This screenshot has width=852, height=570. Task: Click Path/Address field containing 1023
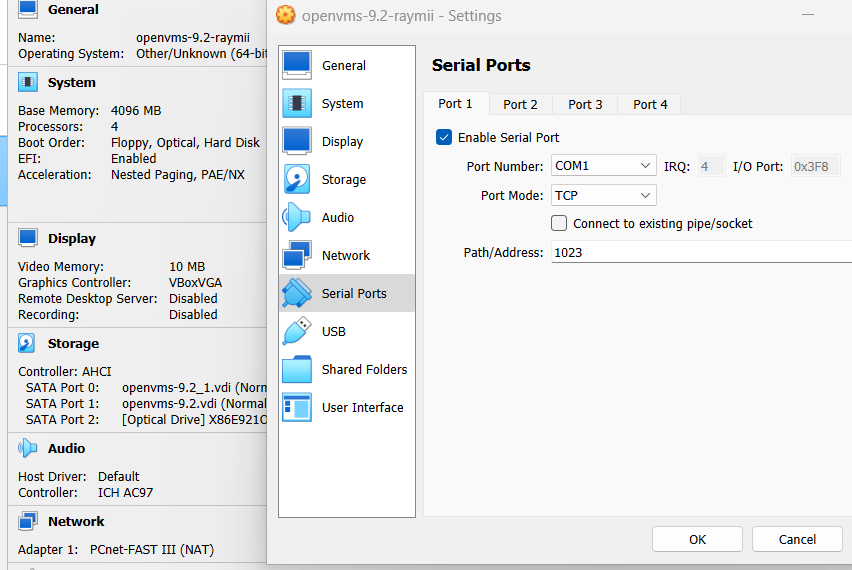[701, 253]
